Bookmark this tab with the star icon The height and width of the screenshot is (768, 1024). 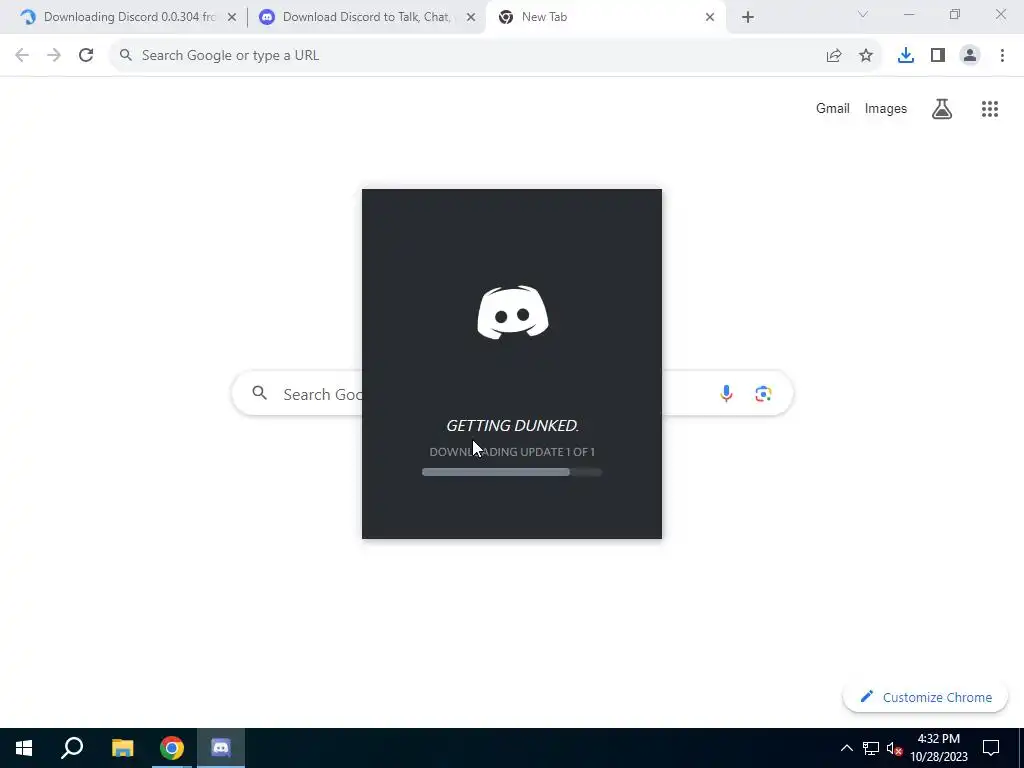click(x=866, y=56)
